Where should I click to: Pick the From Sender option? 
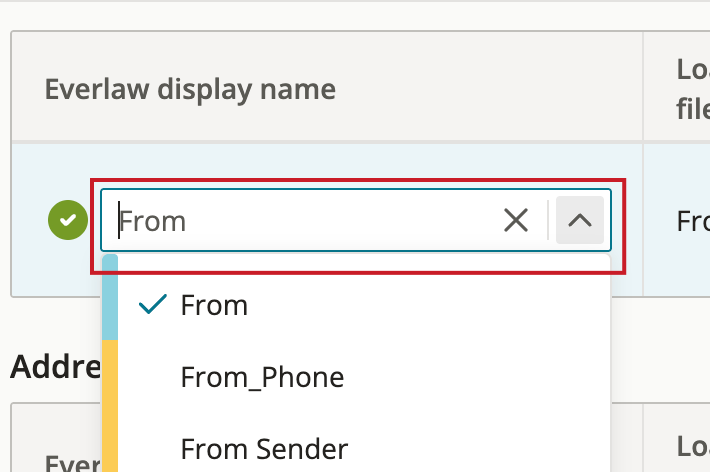tap(356, 448)
